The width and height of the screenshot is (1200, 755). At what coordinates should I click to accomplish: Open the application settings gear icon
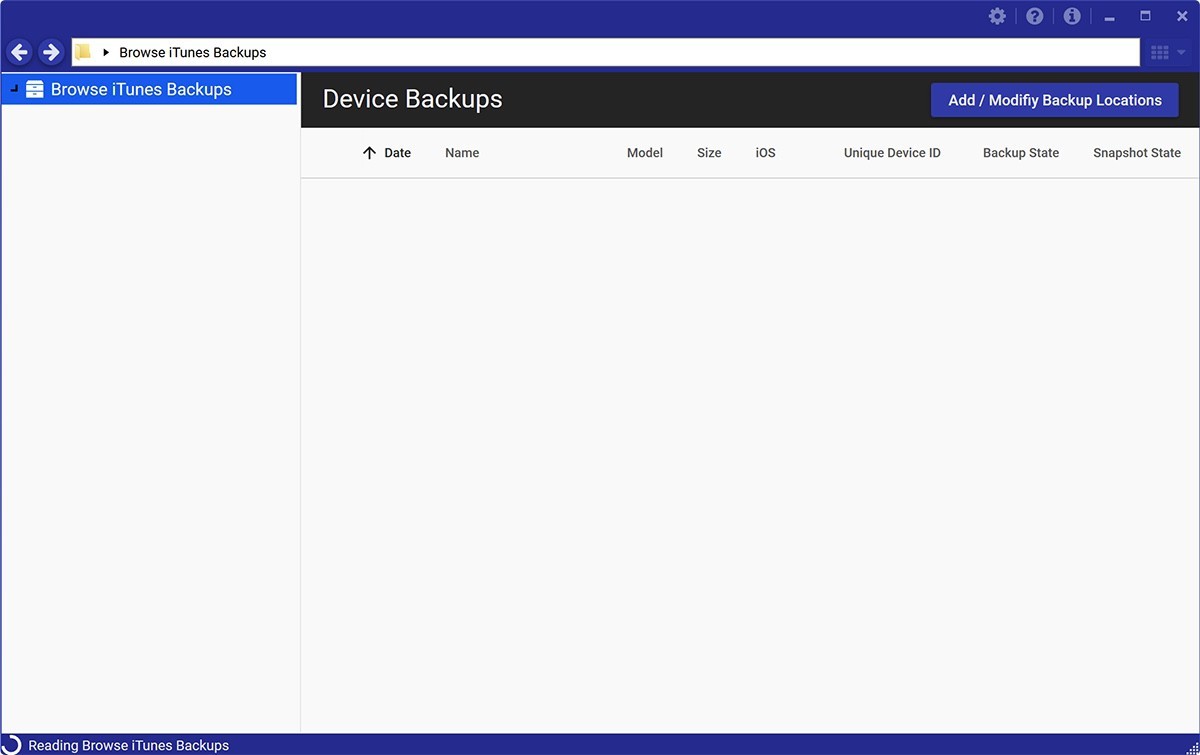coord(997,16)
